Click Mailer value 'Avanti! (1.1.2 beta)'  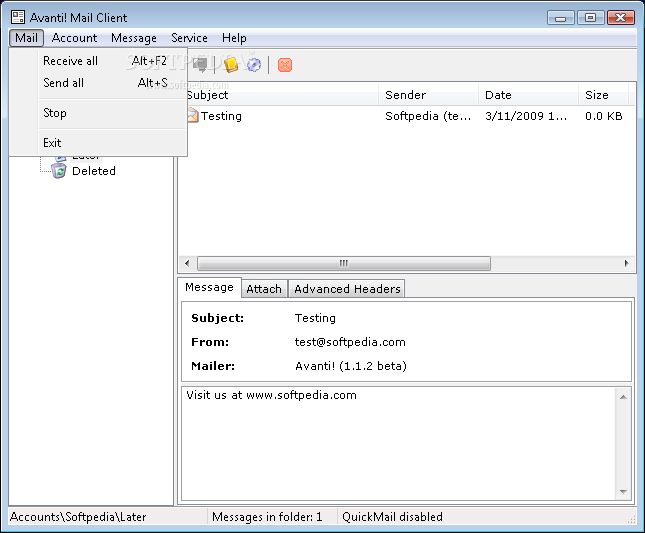tap(351, 366)
